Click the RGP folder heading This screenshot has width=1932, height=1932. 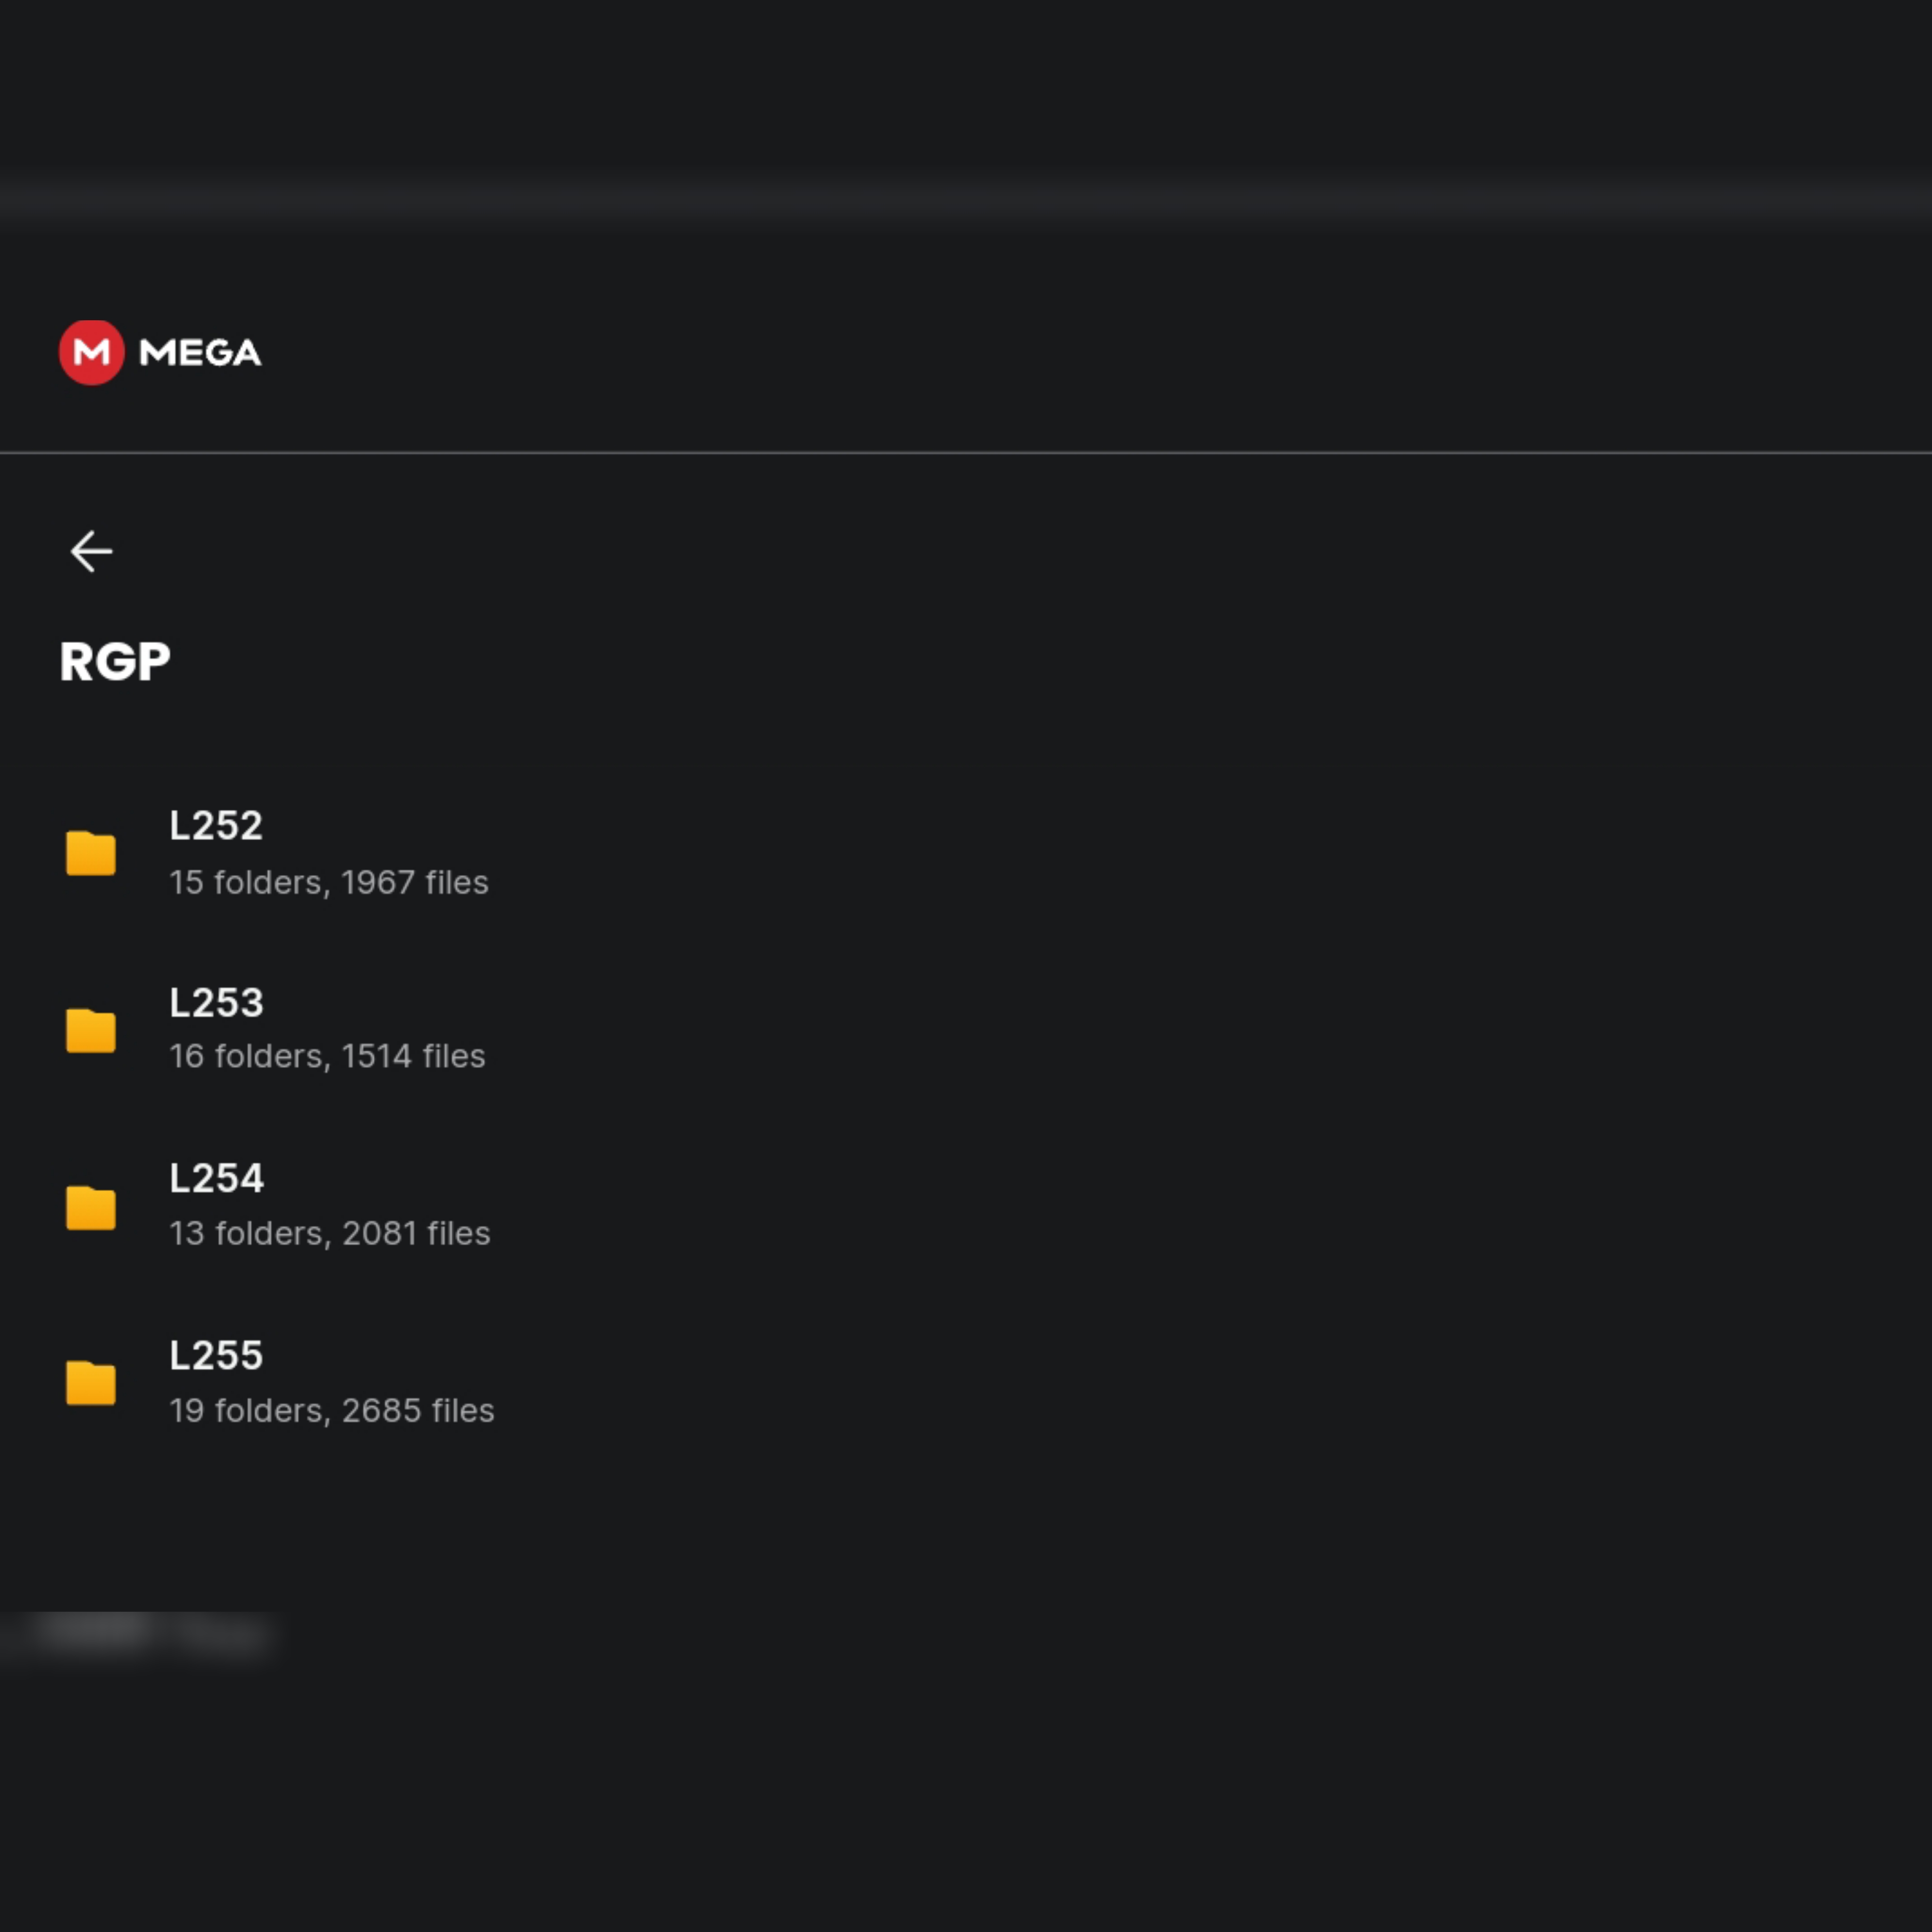(x=115, y=662)
